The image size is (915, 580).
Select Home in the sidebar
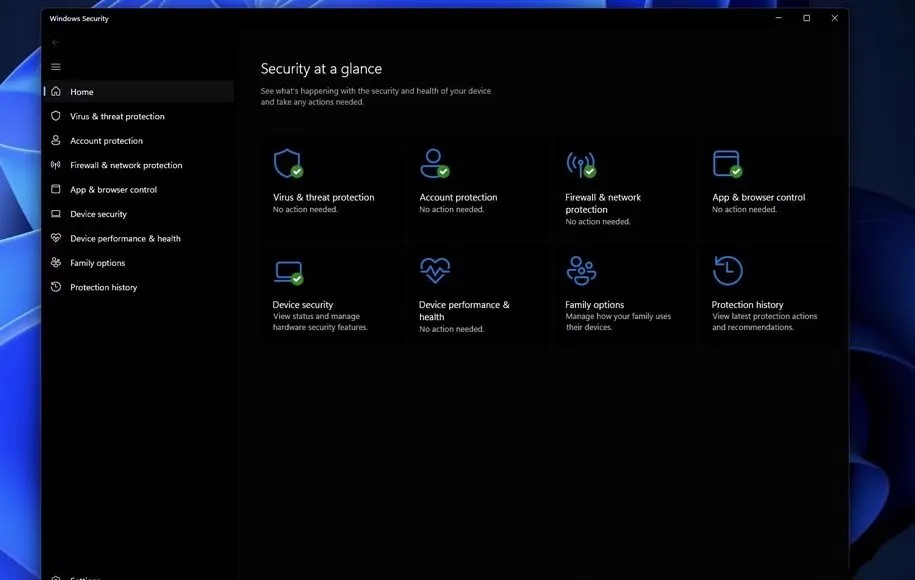[x=82, y=92]
